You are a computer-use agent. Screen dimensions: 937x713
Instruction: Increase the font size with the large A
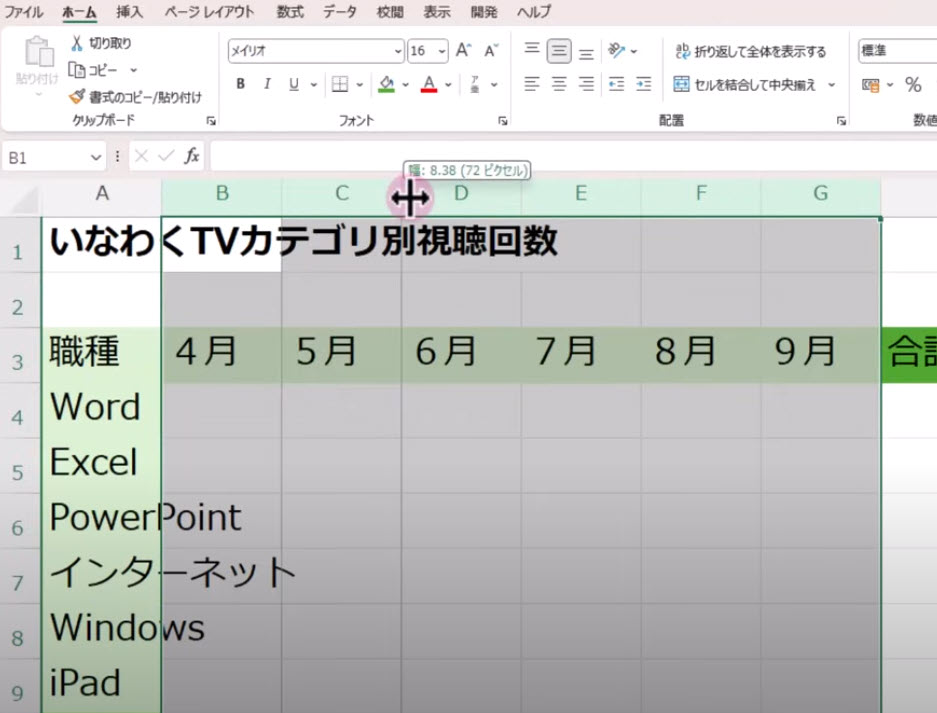click(x=463, y=51)
